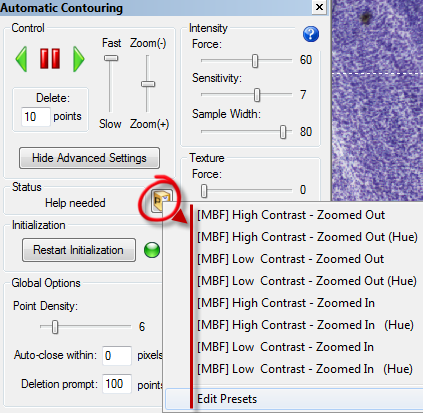Choose Edit Presets from the menu
Image resolution: width=423 pixels, height=413 pixels.
coord(227,399)
